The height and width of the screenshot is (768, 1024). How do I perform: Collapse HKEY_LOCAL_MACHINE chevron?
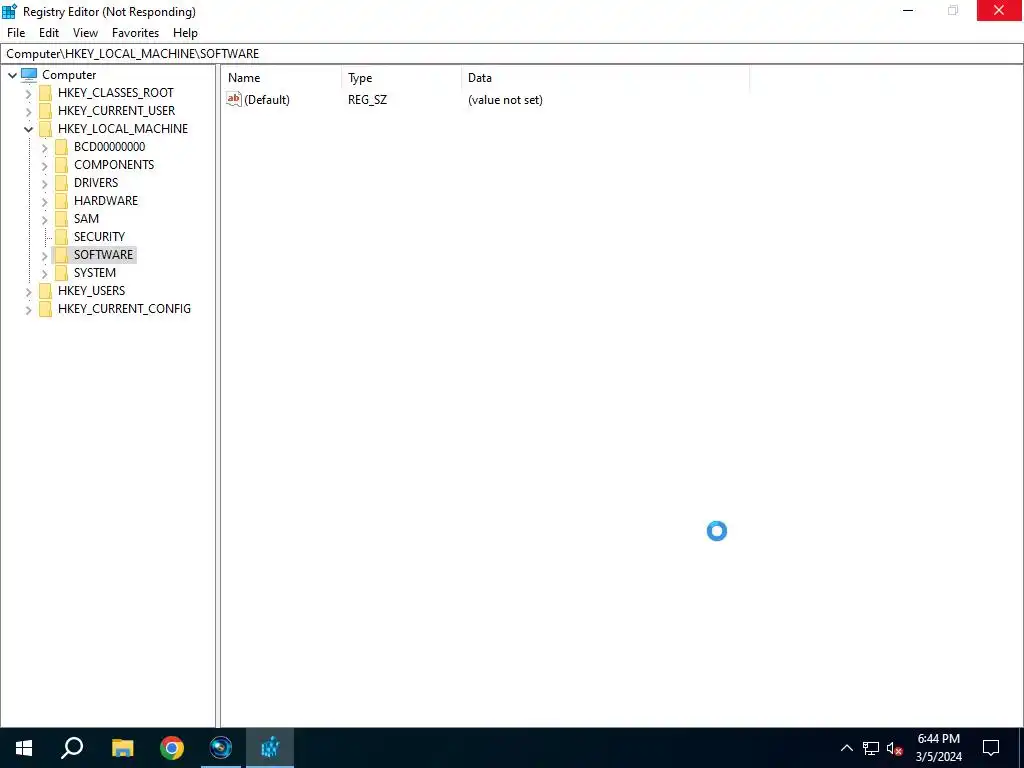tap(28, 129)
